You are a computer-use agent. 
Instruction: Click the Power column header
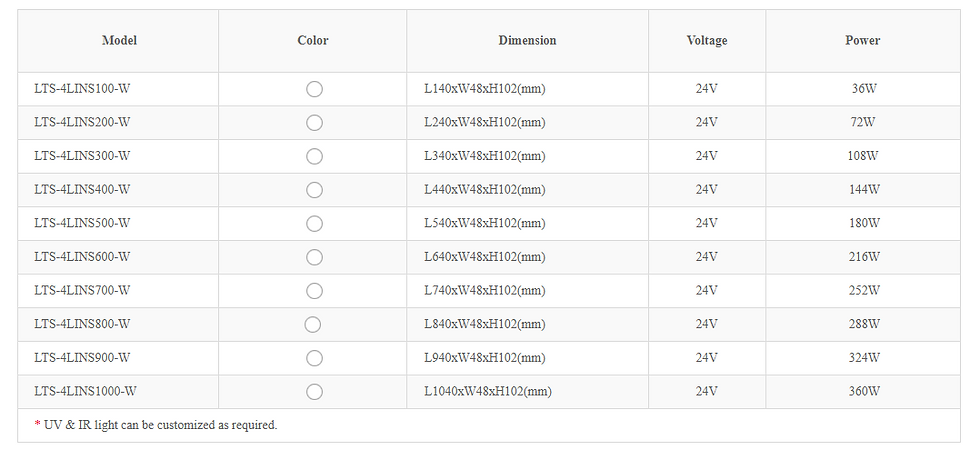point(862,41)
